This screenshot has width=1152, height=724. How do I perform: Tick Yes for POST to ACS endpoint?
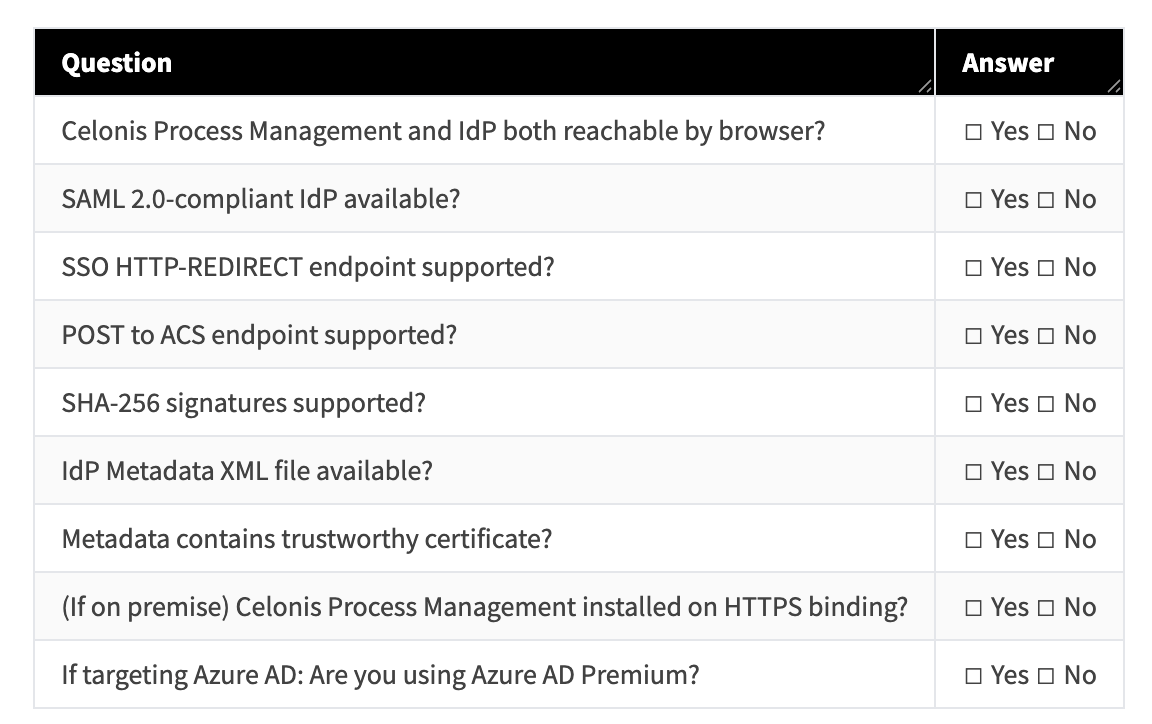(x=974, y=336)
